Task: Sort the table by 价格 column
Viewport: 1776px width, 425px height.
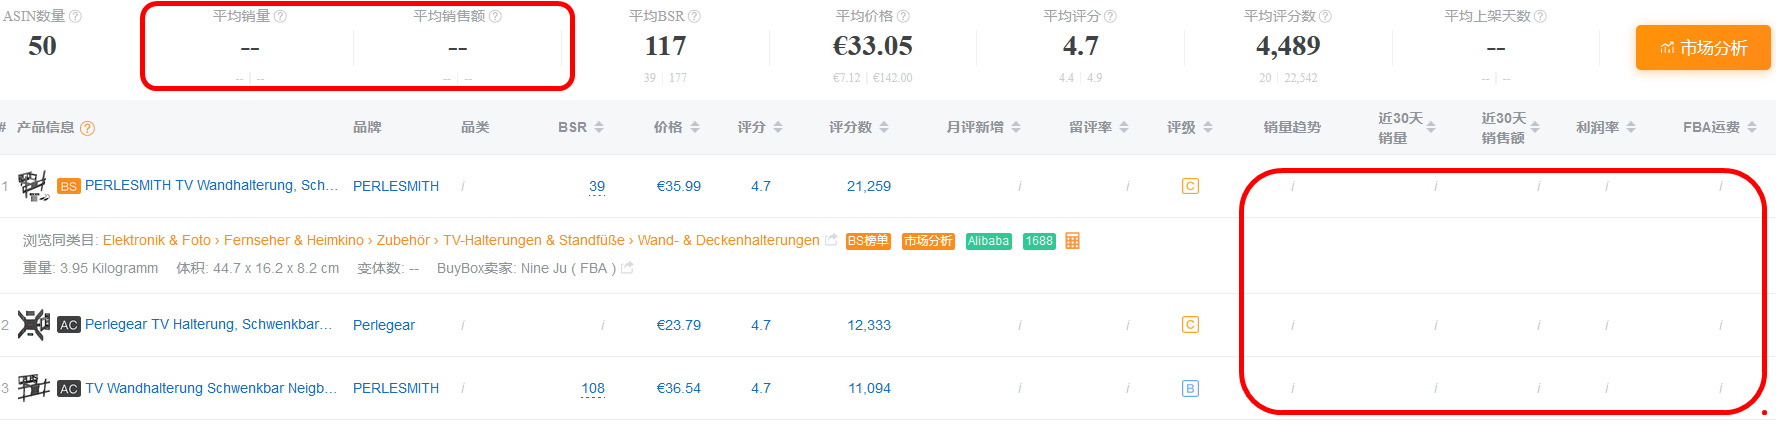Action: 676,127
